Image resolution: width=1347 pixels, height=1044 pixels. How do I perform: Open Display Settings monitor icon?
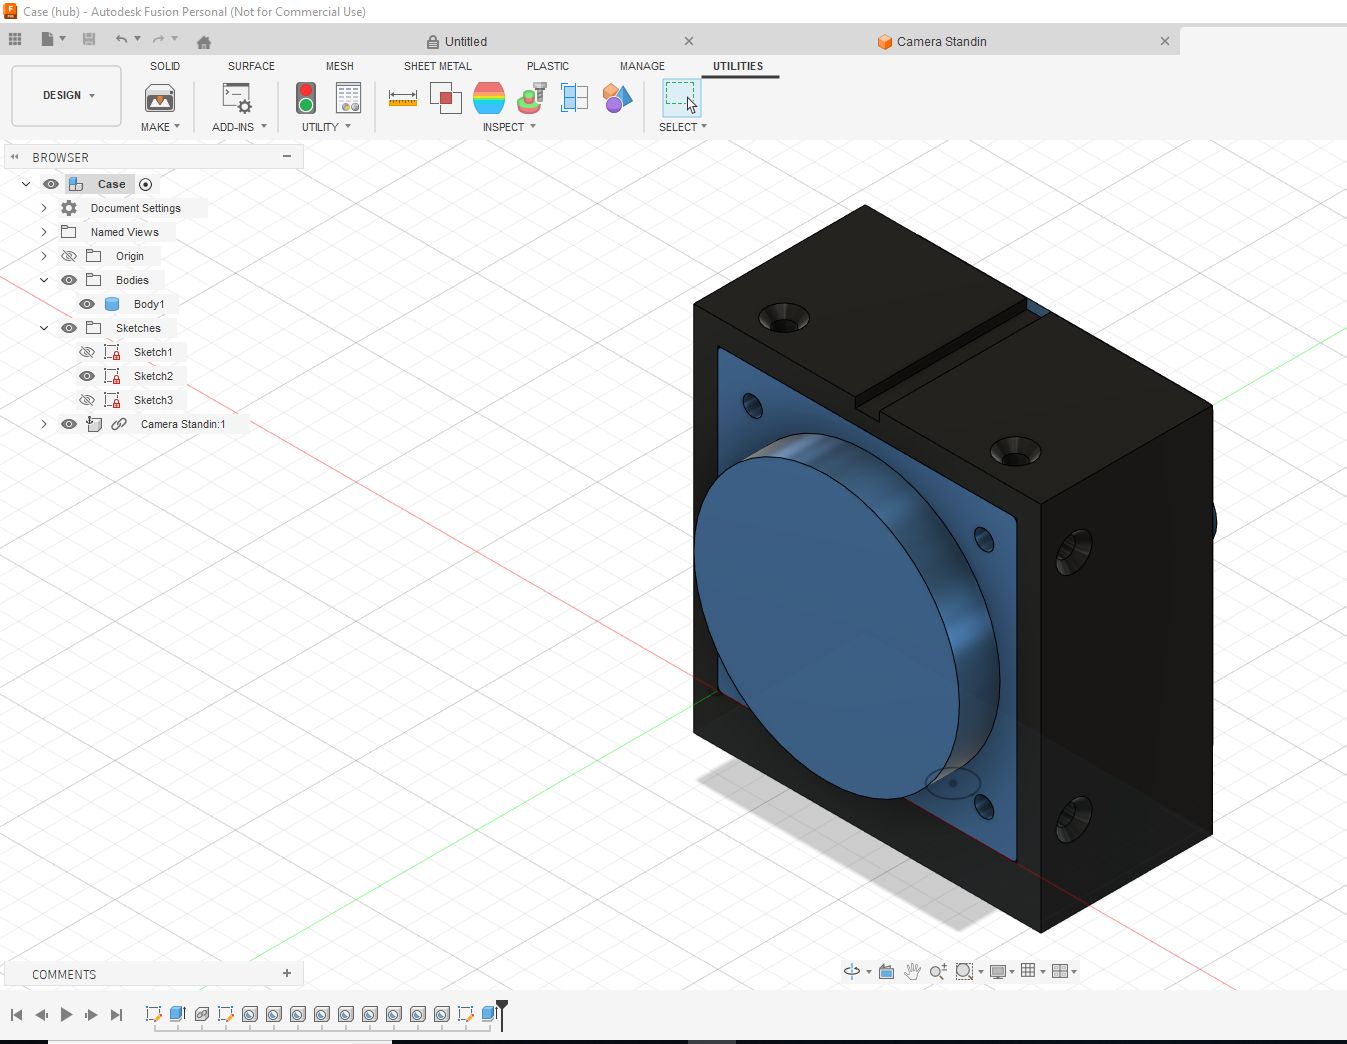pos(997,971)
